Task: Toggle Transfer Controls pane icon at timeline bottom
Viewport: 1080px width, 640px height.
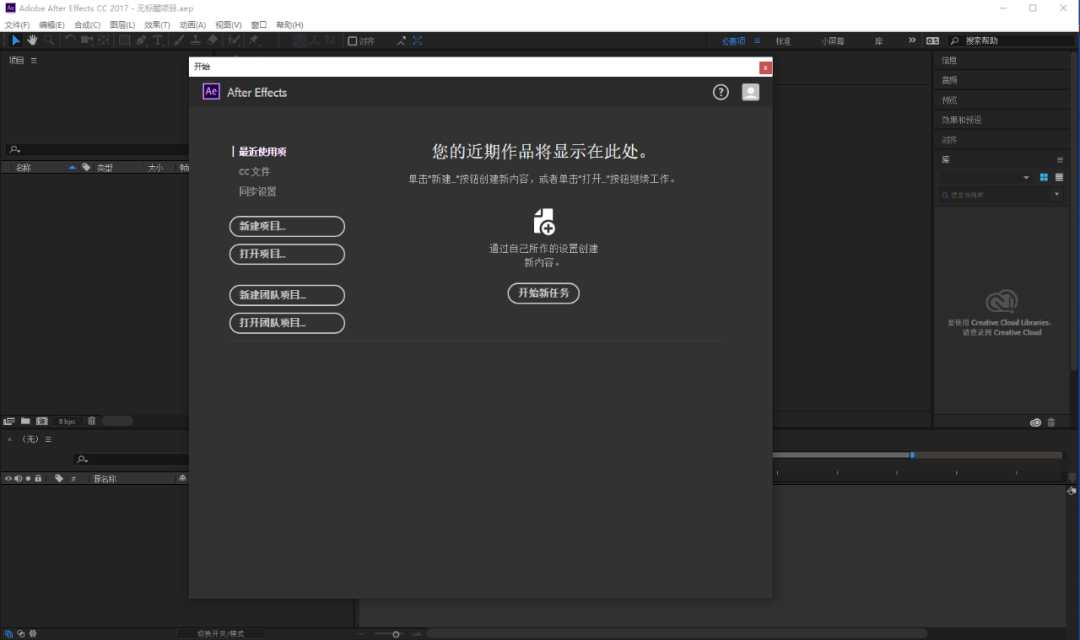Action: [x=21, y=634]
